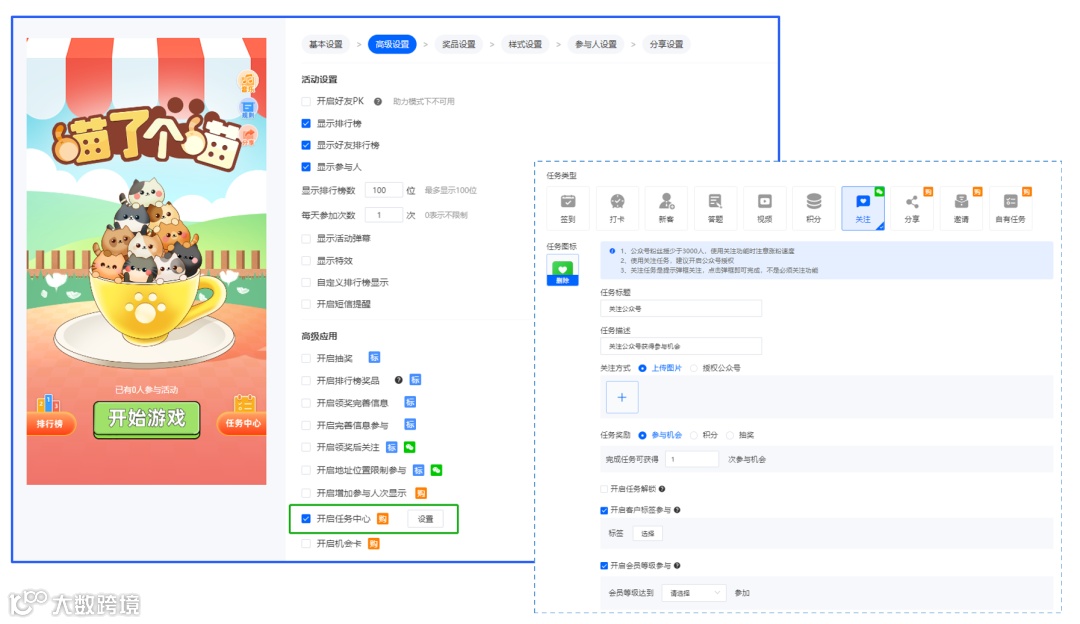Click help icon beside 开启好友PK
This screenshot has width=1080, height=624.
point(377,101)
